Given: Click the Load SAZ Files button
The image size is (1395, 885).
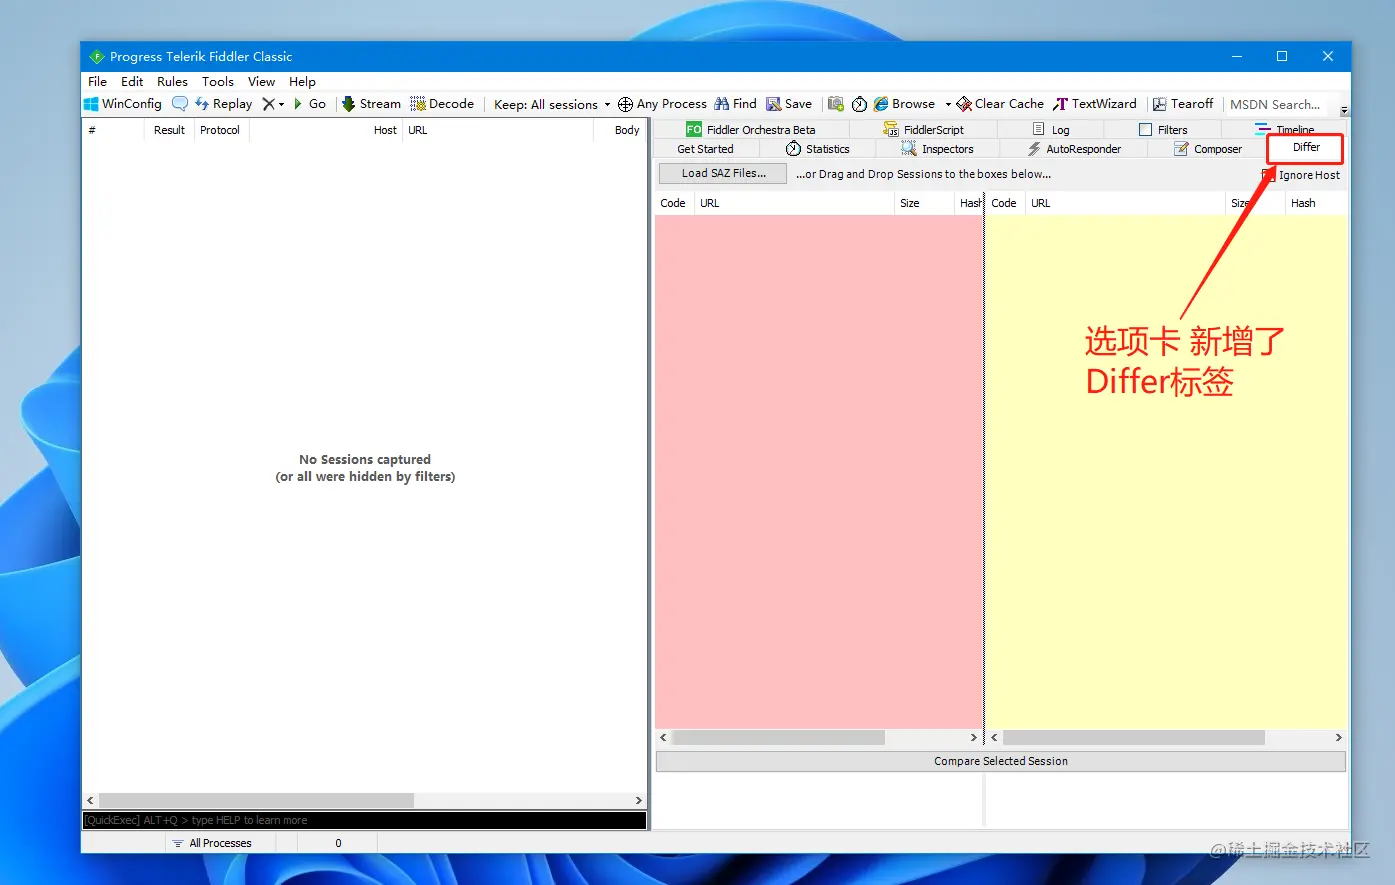Looking at the screenshot, I should 723,174.
